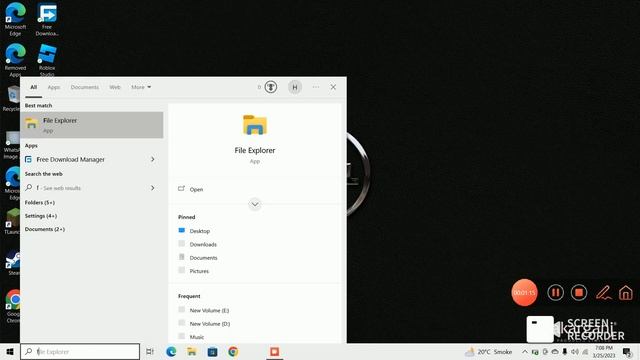Click the recording timer circle
Screen dimensions: 640x360
tap(524, 292)
